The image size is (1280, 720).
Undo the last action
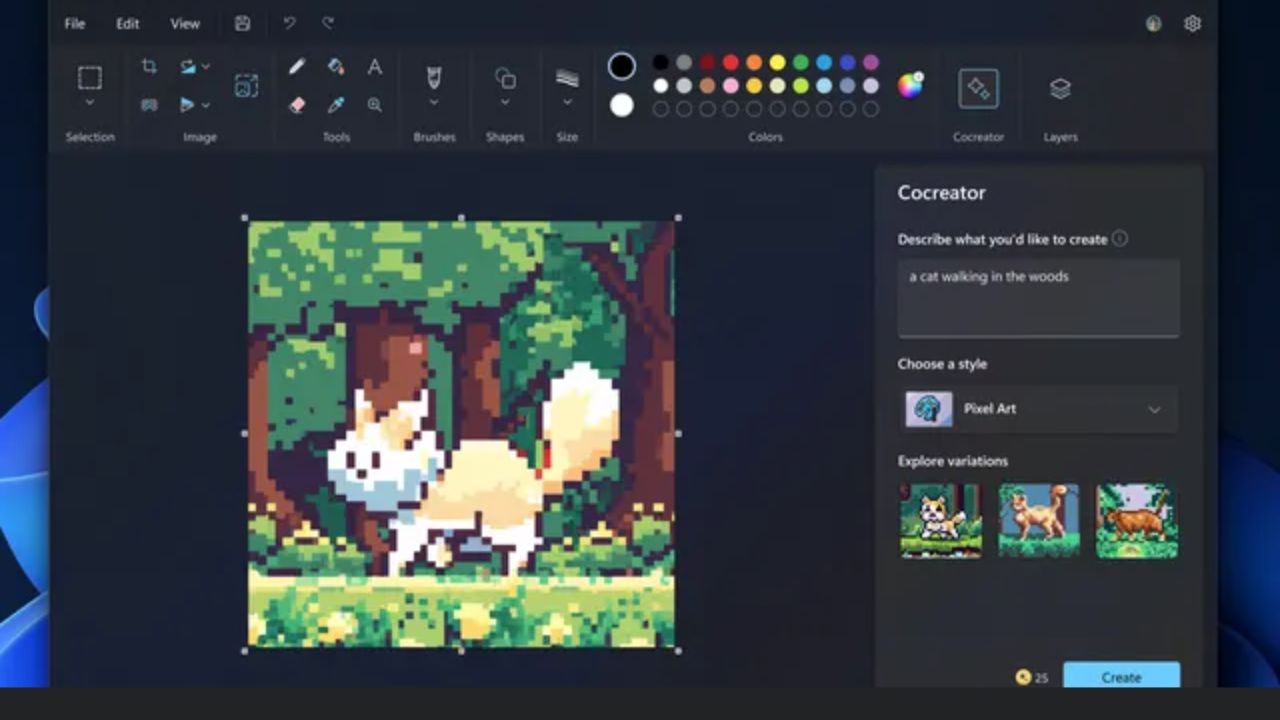coord(290,22)
